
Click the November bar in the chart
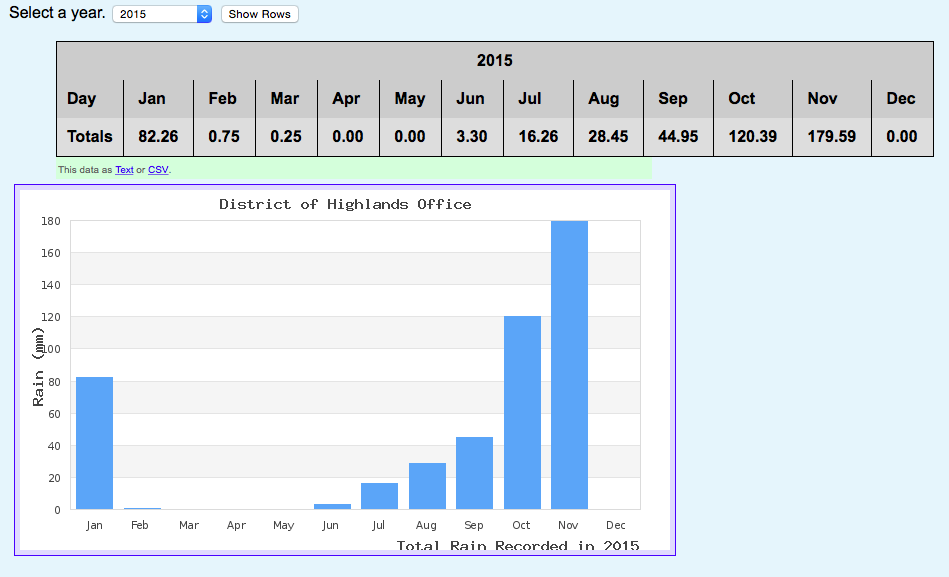569,365
